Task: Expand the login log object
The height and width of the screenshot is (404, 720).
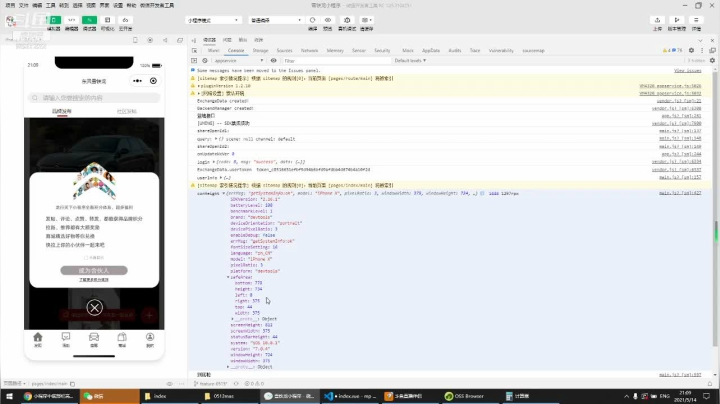Action: [x=214, y=162]
